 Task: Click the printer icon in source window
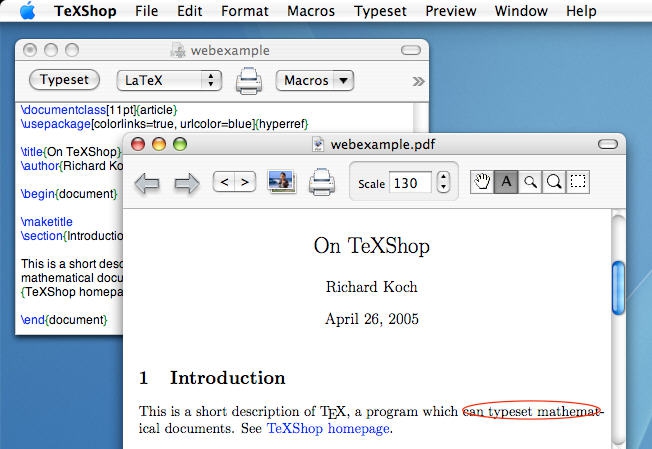point(249,81)
